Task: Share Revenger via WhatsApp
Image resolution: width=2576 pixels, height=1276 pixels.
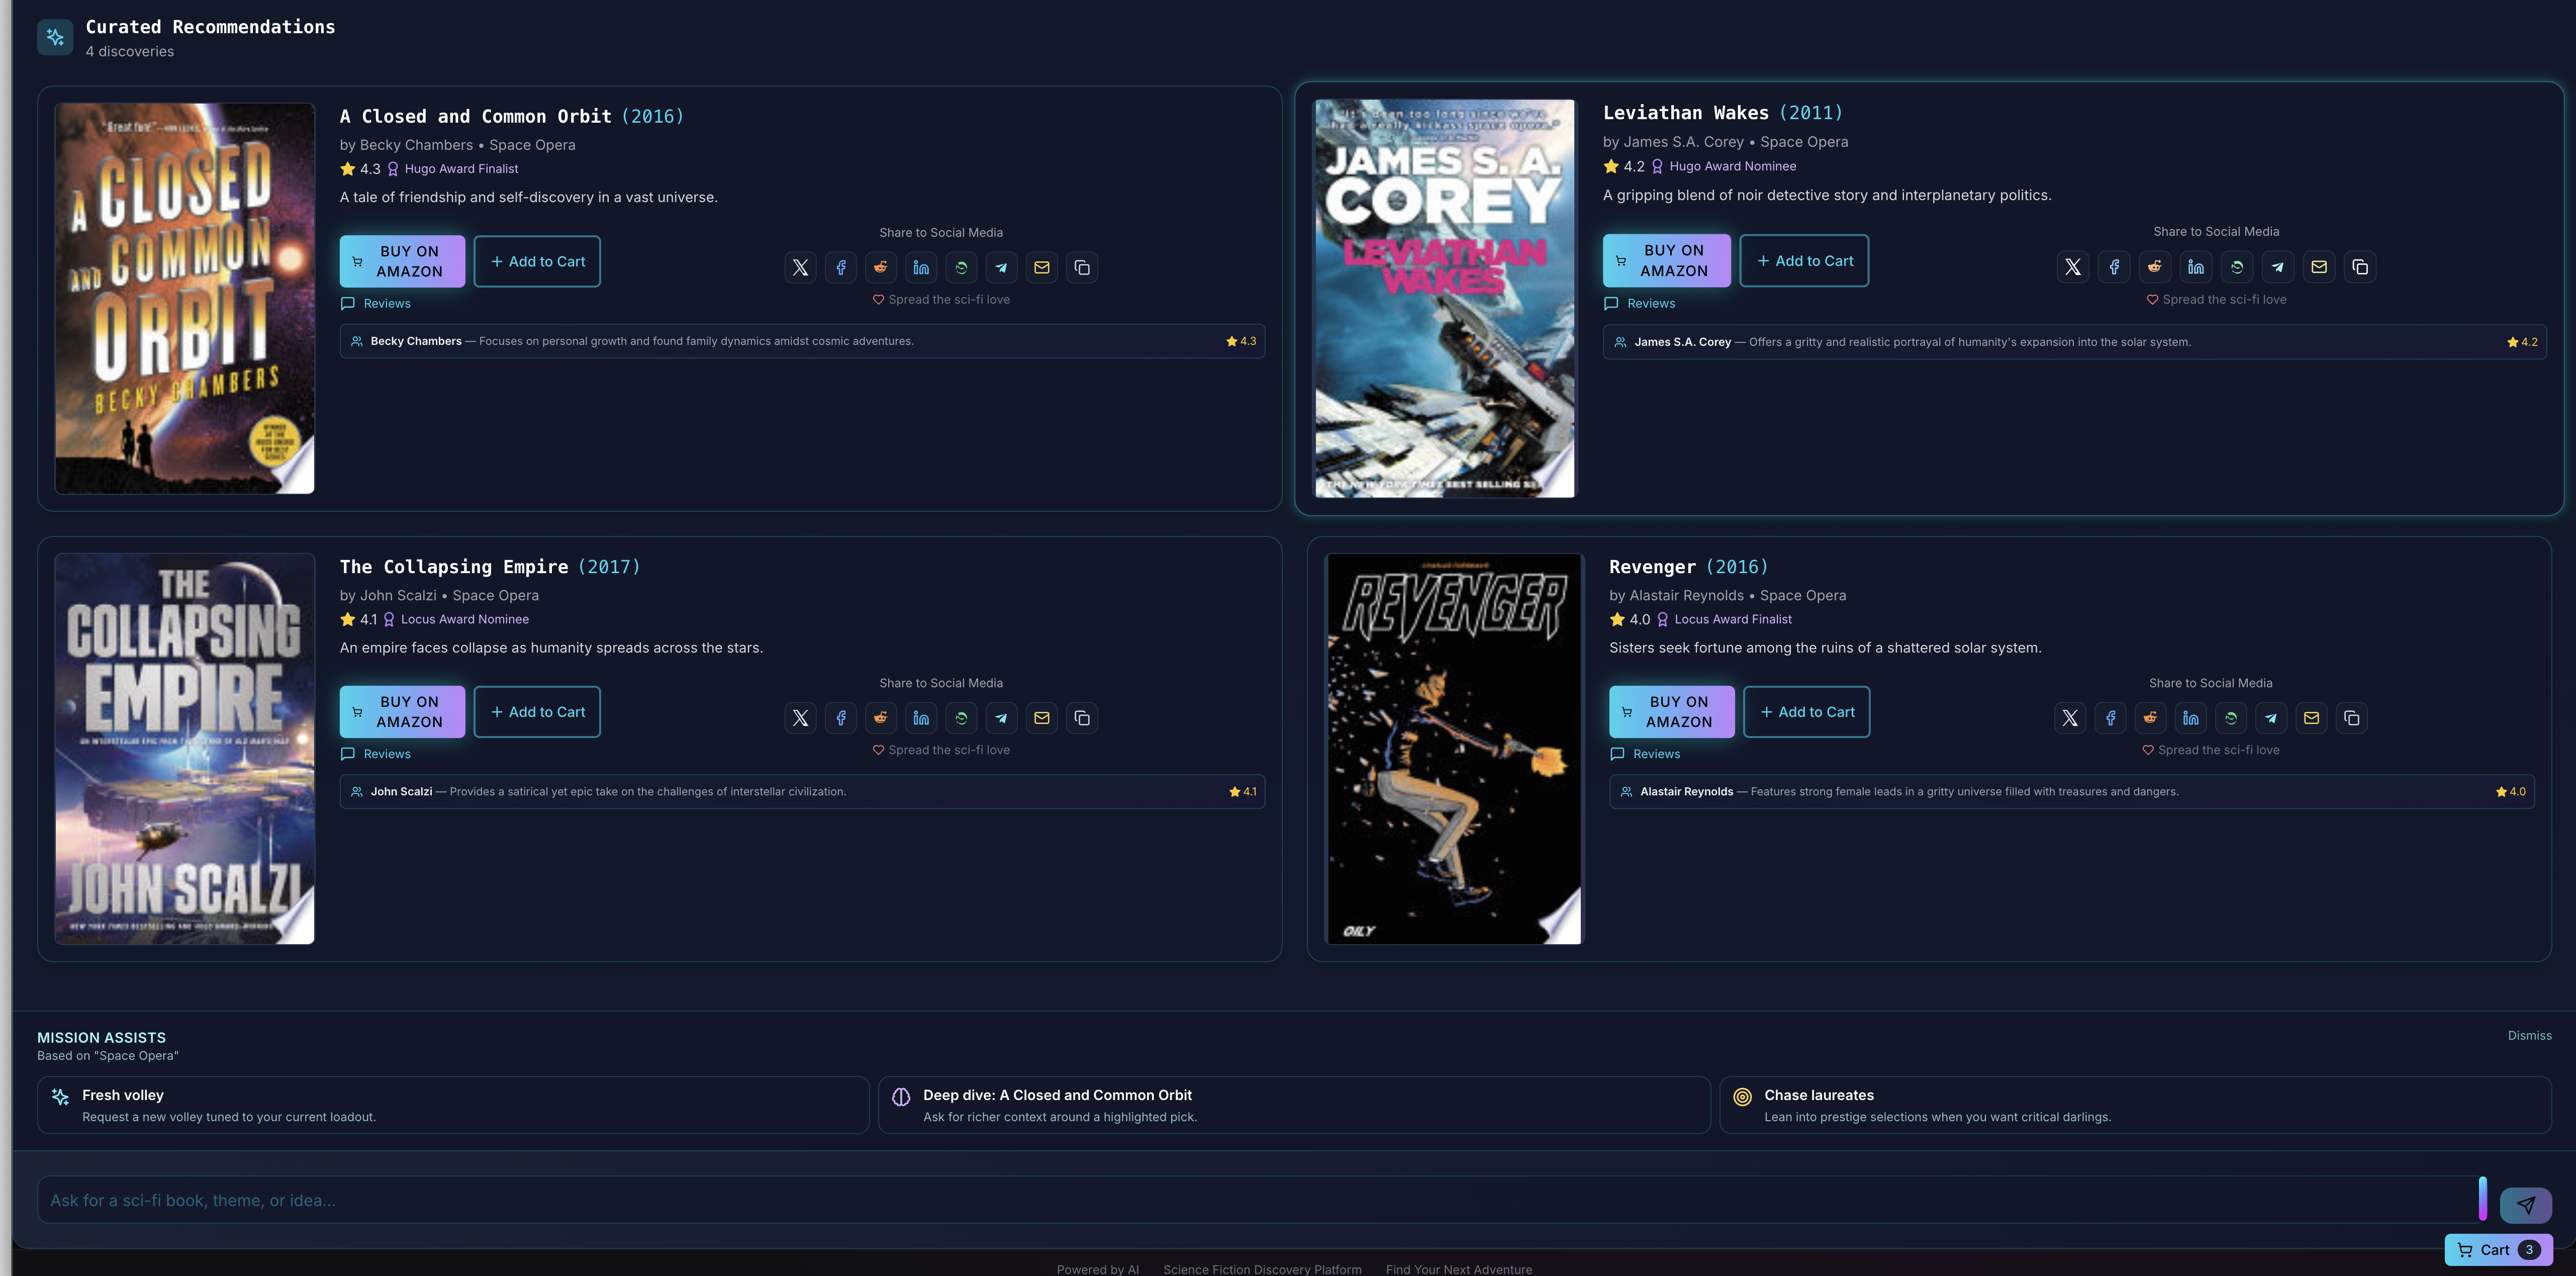Action: (2231, 718)
